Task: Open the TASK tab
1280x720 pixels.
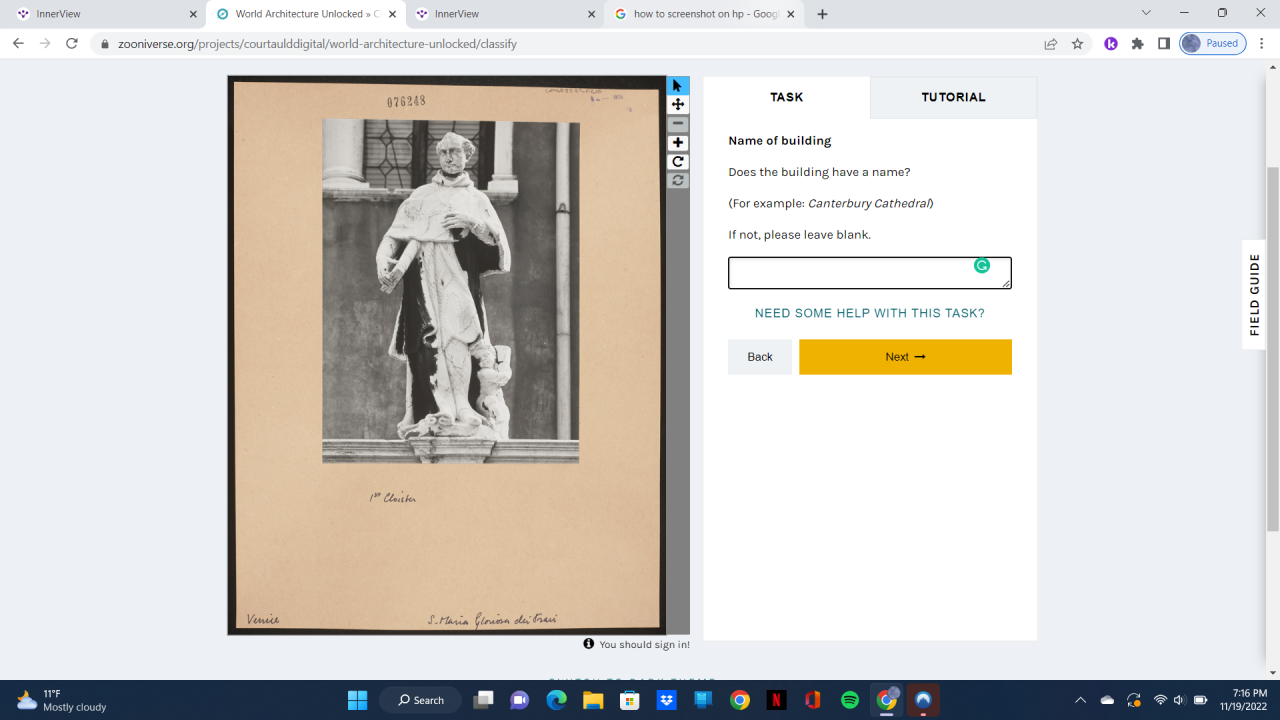Action: [x=787, y=97]
